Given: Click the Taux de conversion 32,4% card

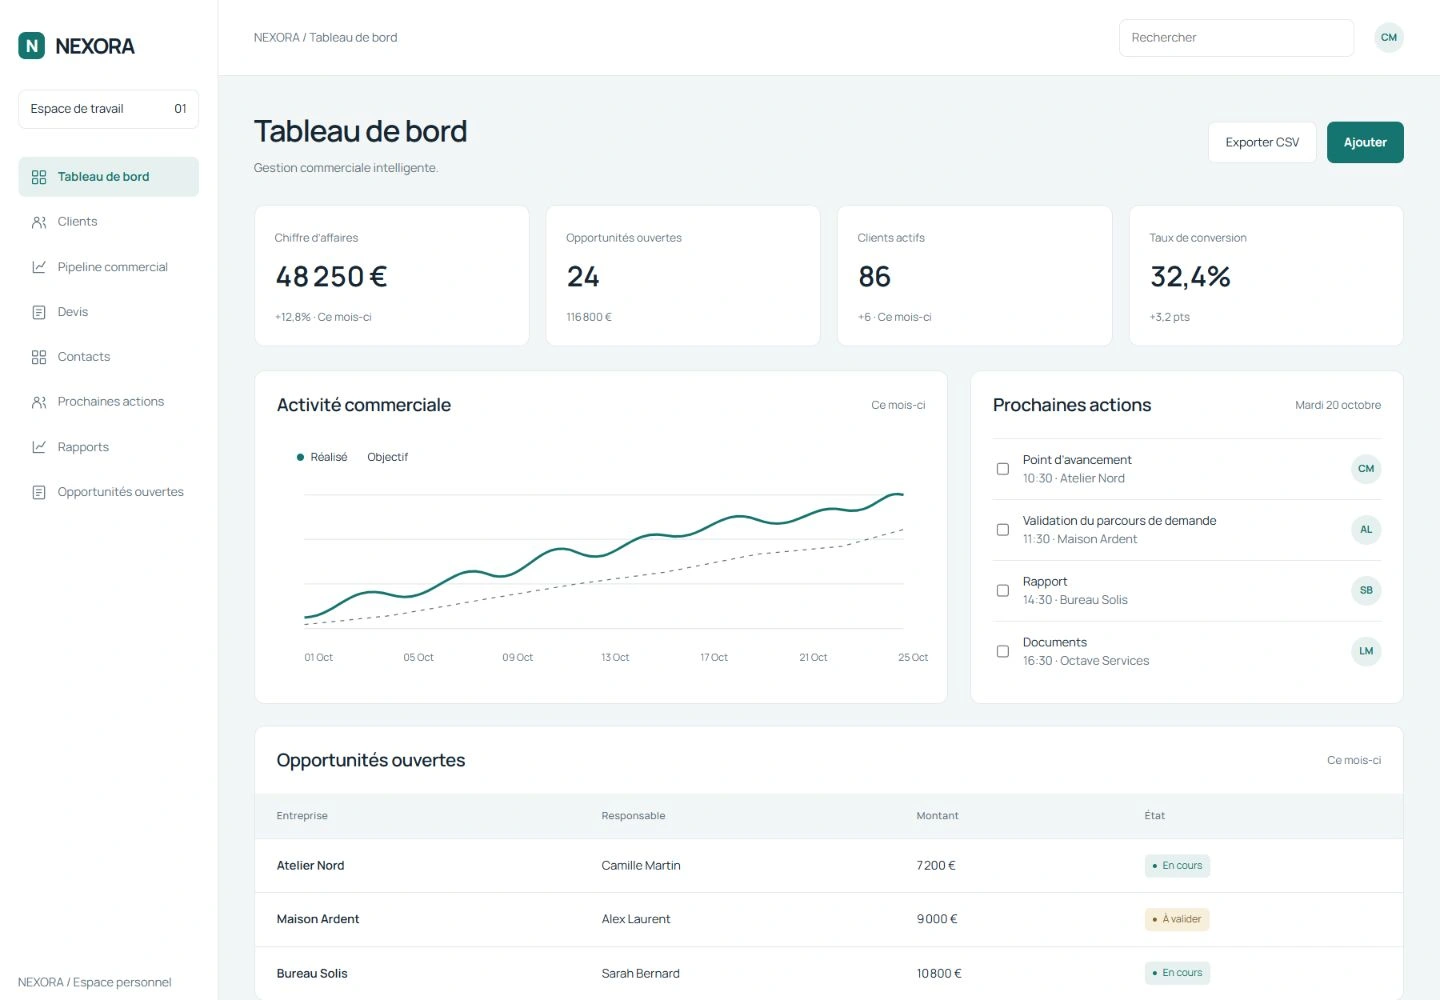Looking at the screenshot, I should click(x=1266, y=276).
